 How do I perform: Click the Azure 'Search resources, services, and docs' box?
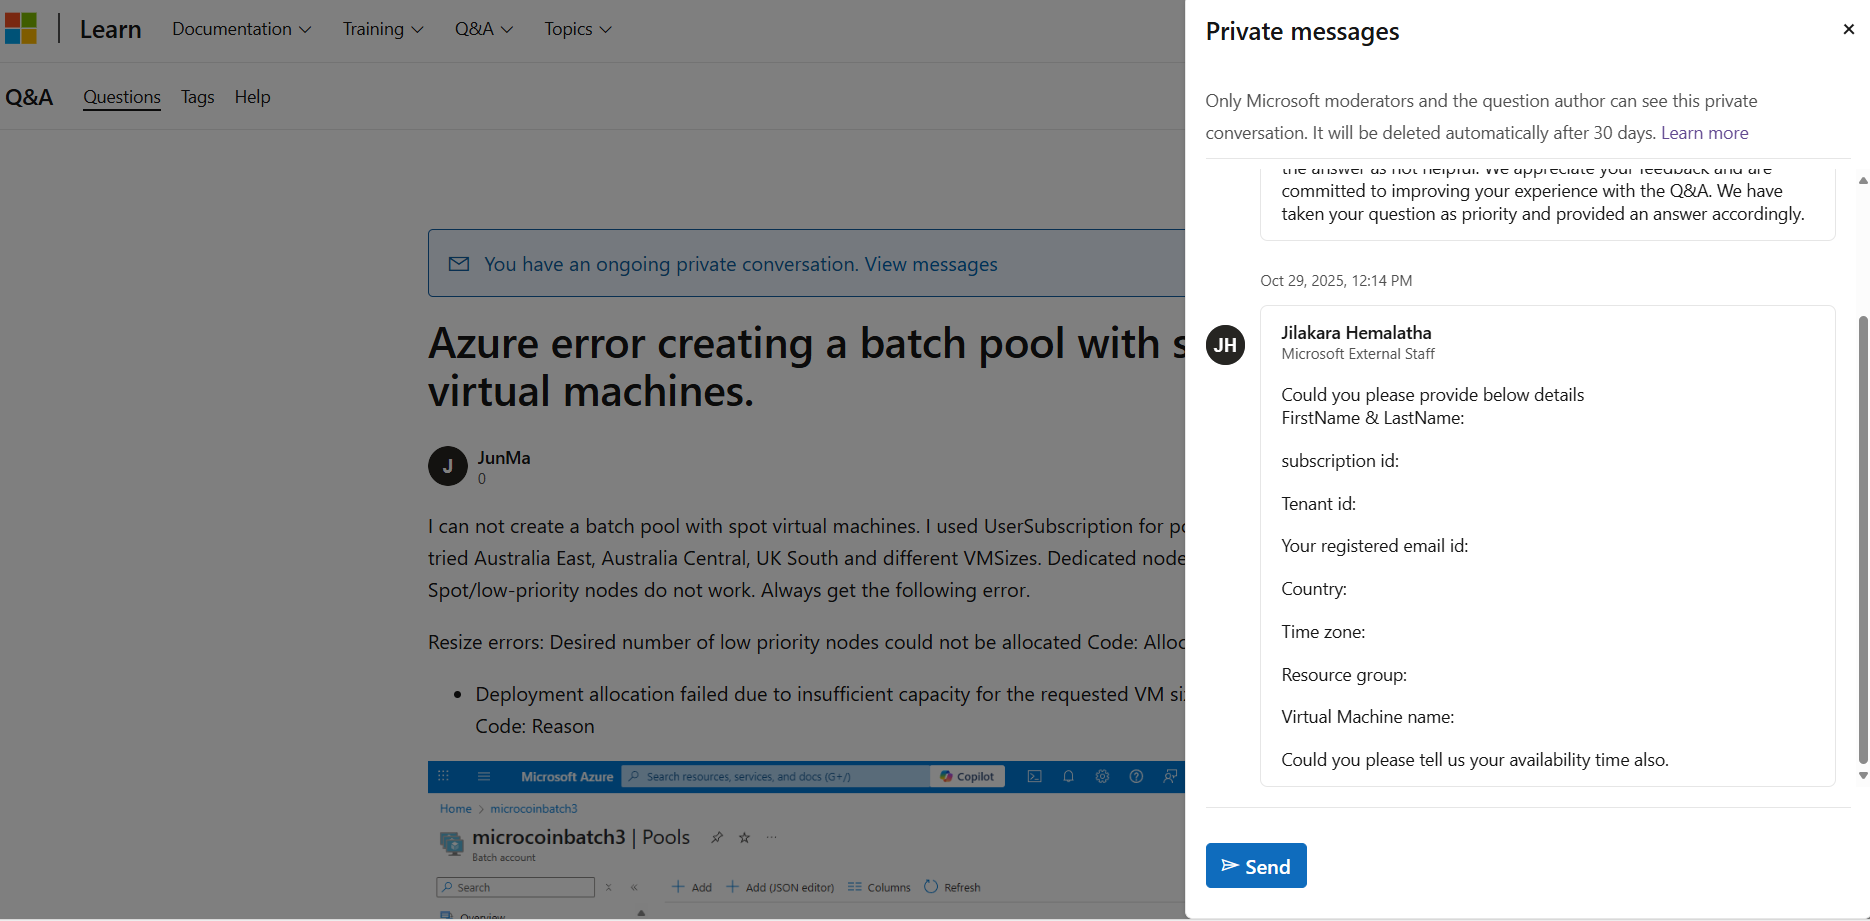pos(776,776)
